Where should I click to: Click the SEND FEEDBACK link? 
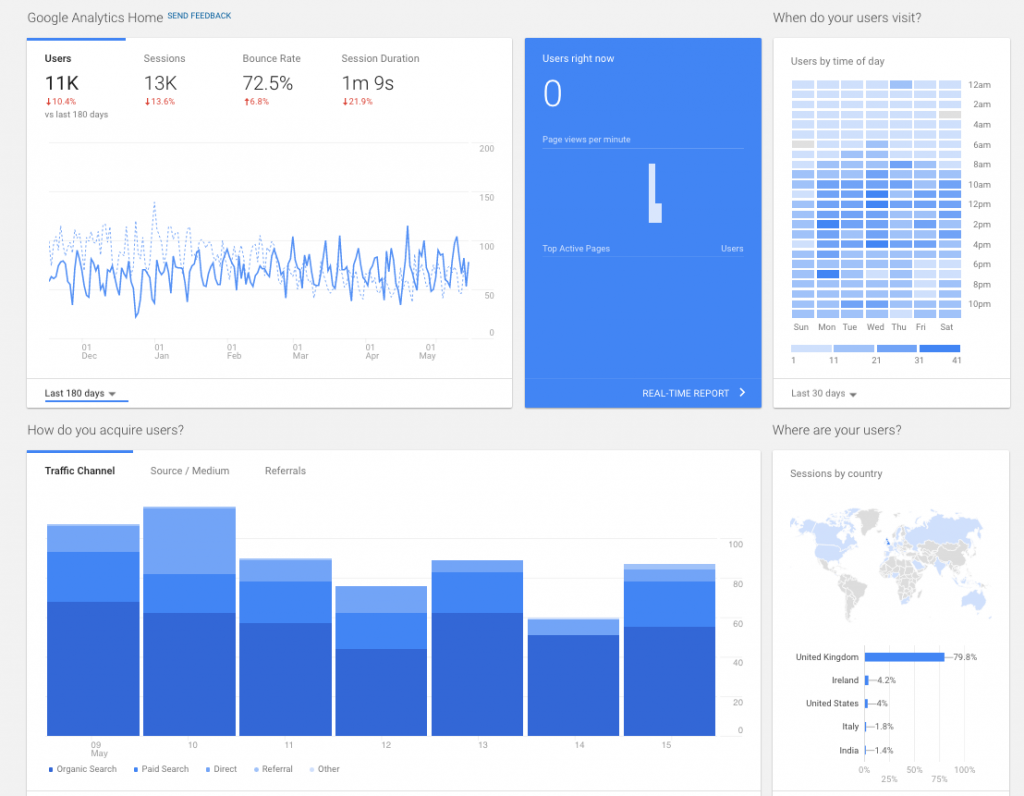199,16
